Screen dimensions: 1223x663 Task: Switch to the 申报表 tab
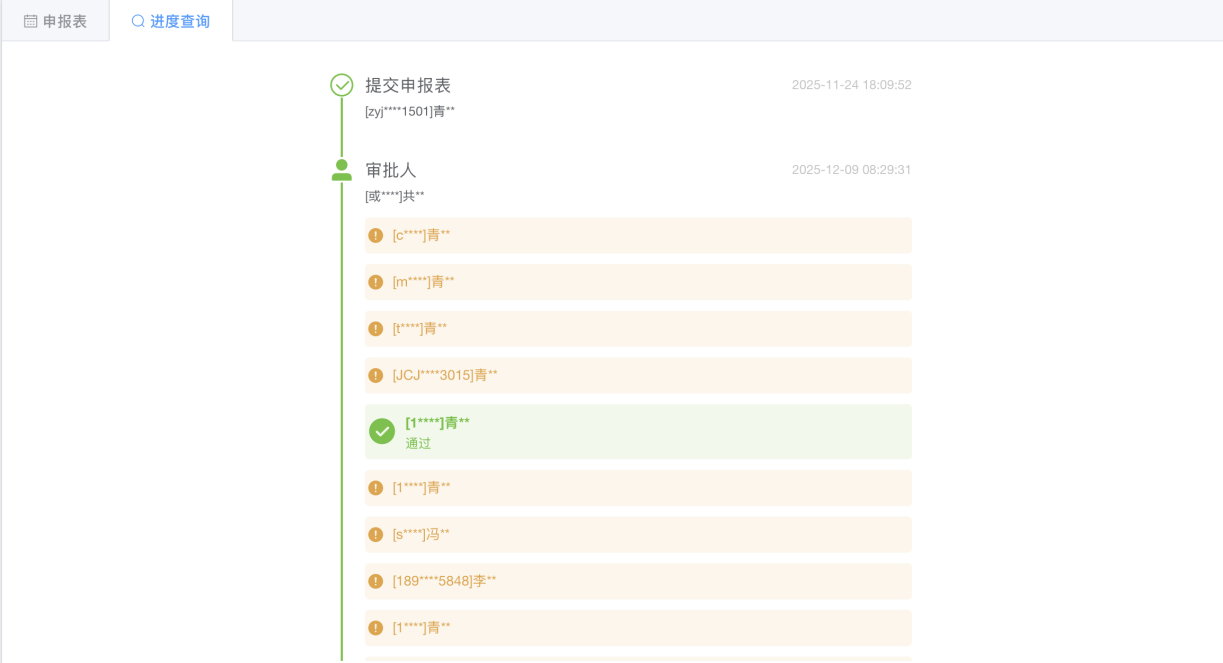[65, 21]
